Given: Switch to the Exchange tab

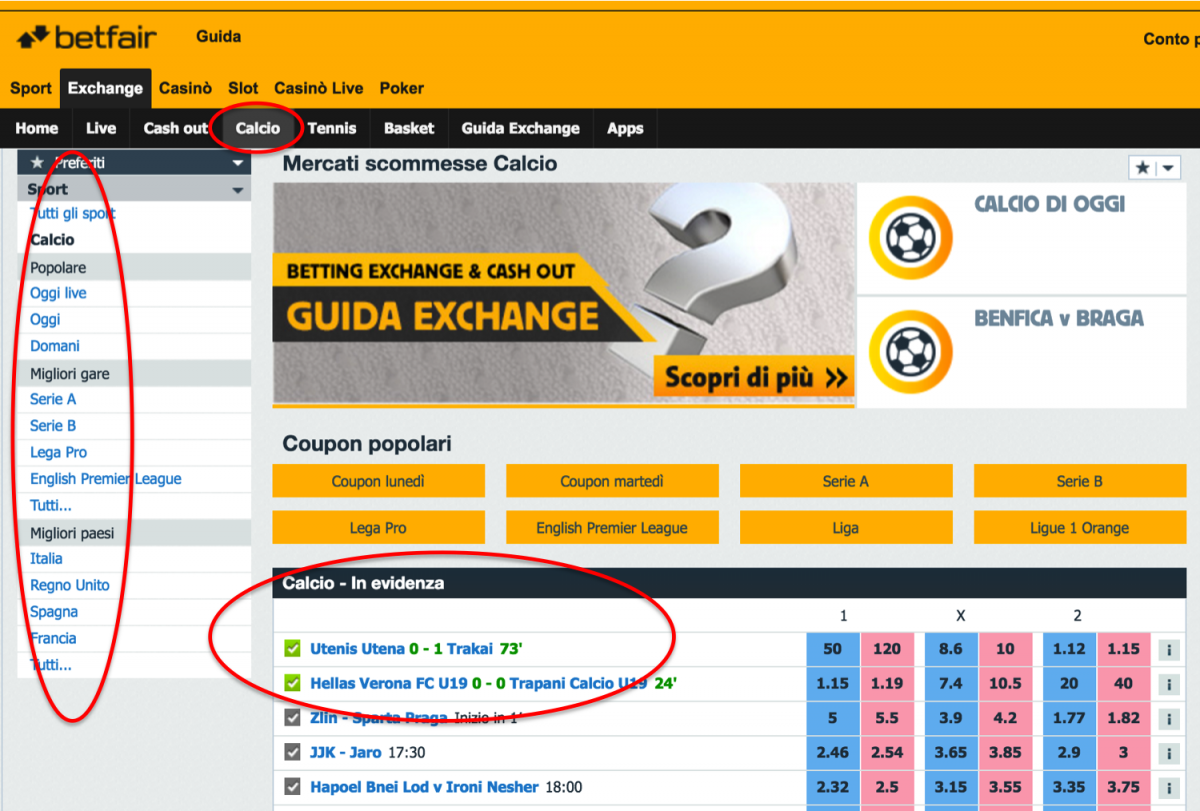Looking at the screenshot, I should 105,88.
